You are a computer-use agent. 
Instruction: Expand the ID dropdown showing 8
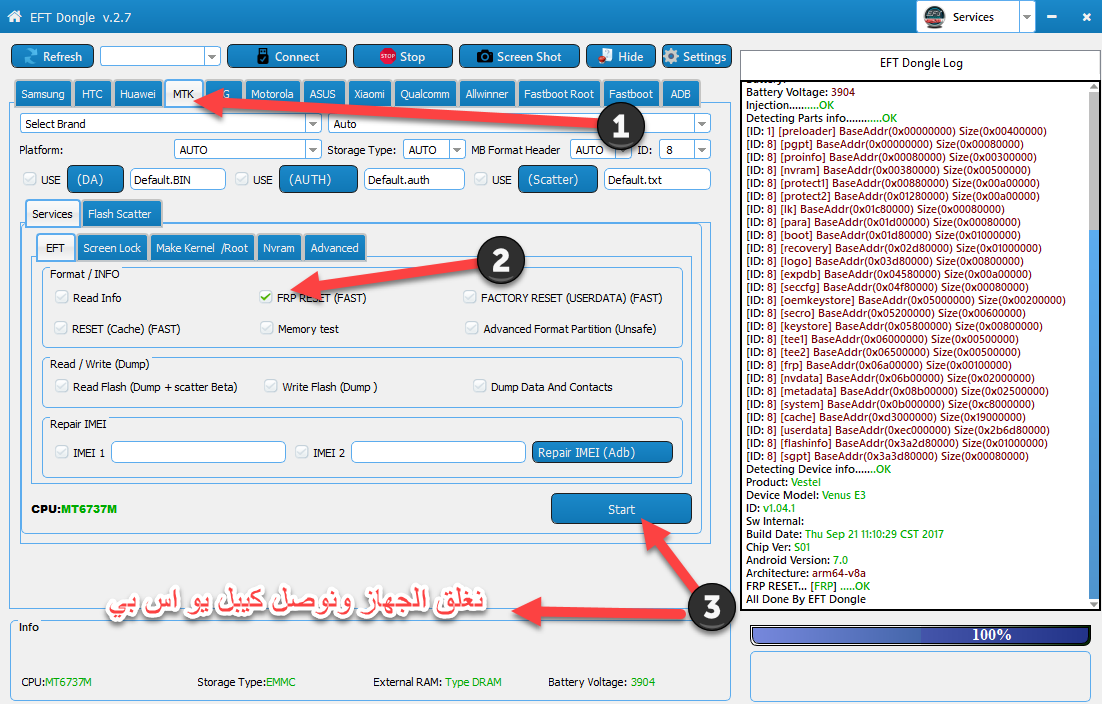click(x=701, y=150)
